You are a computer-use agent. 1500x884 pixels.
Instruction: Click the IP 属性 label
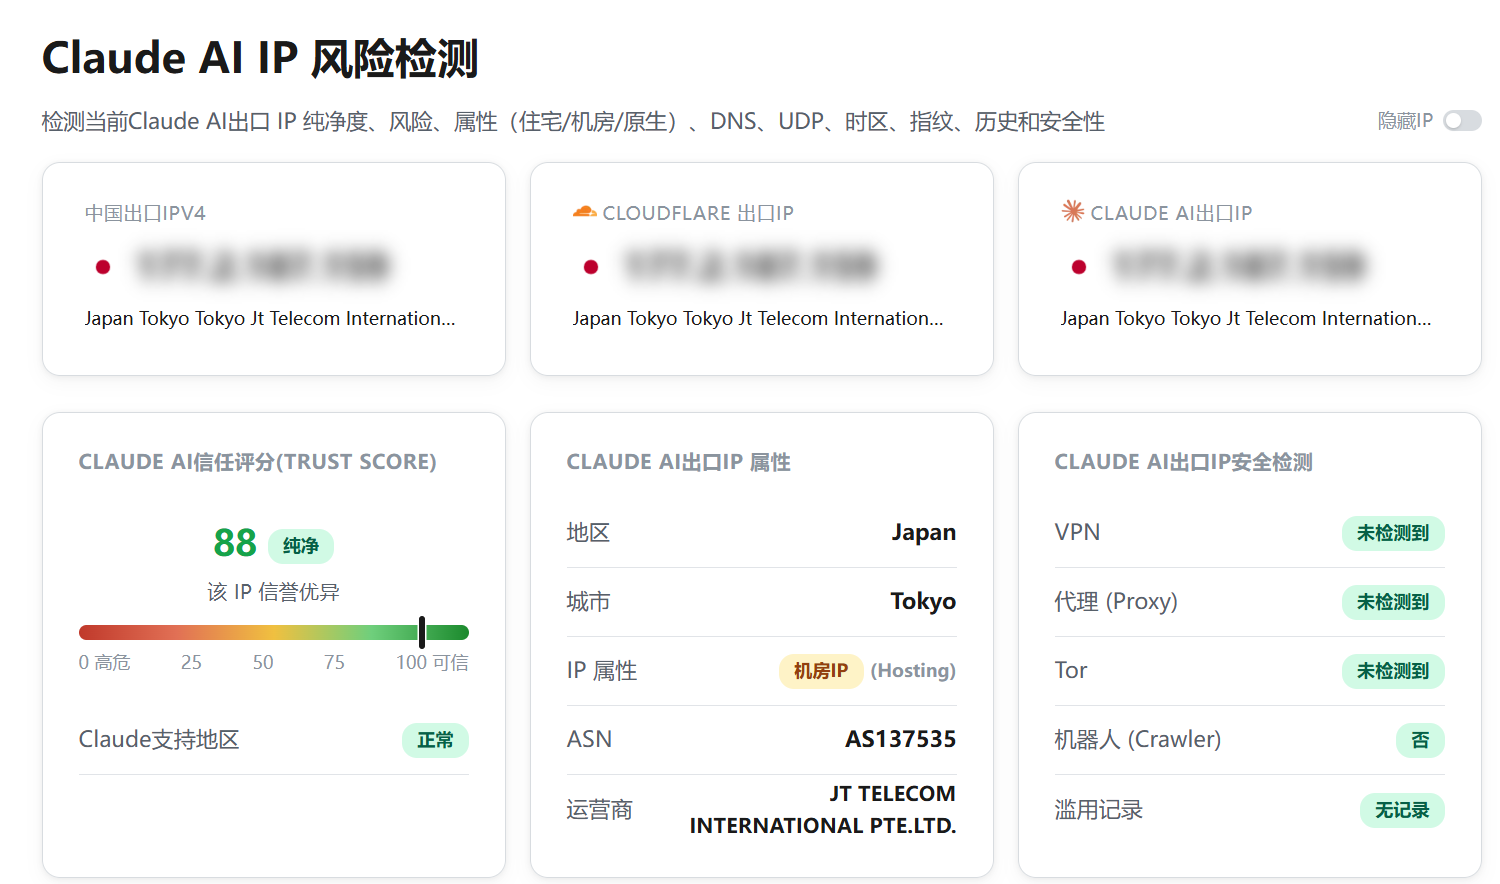[x=602, y=670]
